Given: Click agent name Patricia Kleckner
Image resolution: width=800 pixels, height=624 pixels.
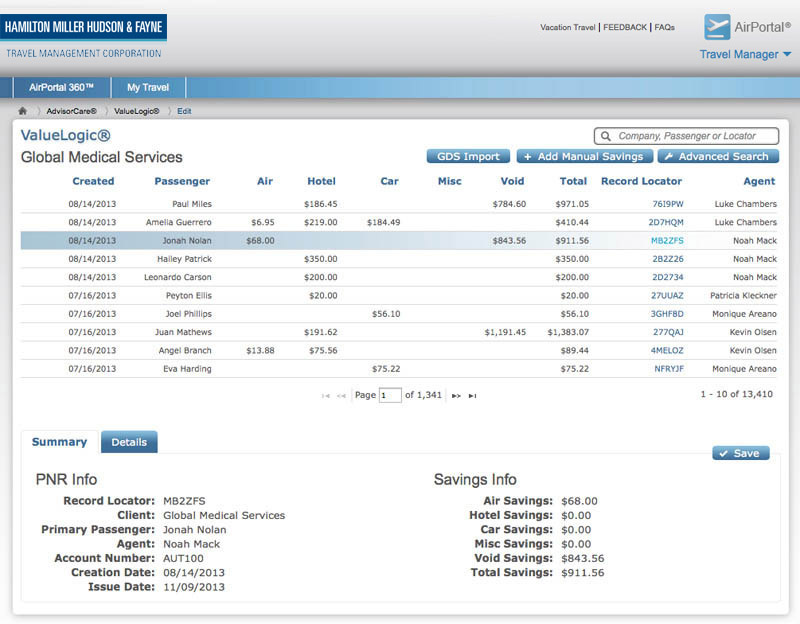Looking at the screenshot, I should point(743,296).
